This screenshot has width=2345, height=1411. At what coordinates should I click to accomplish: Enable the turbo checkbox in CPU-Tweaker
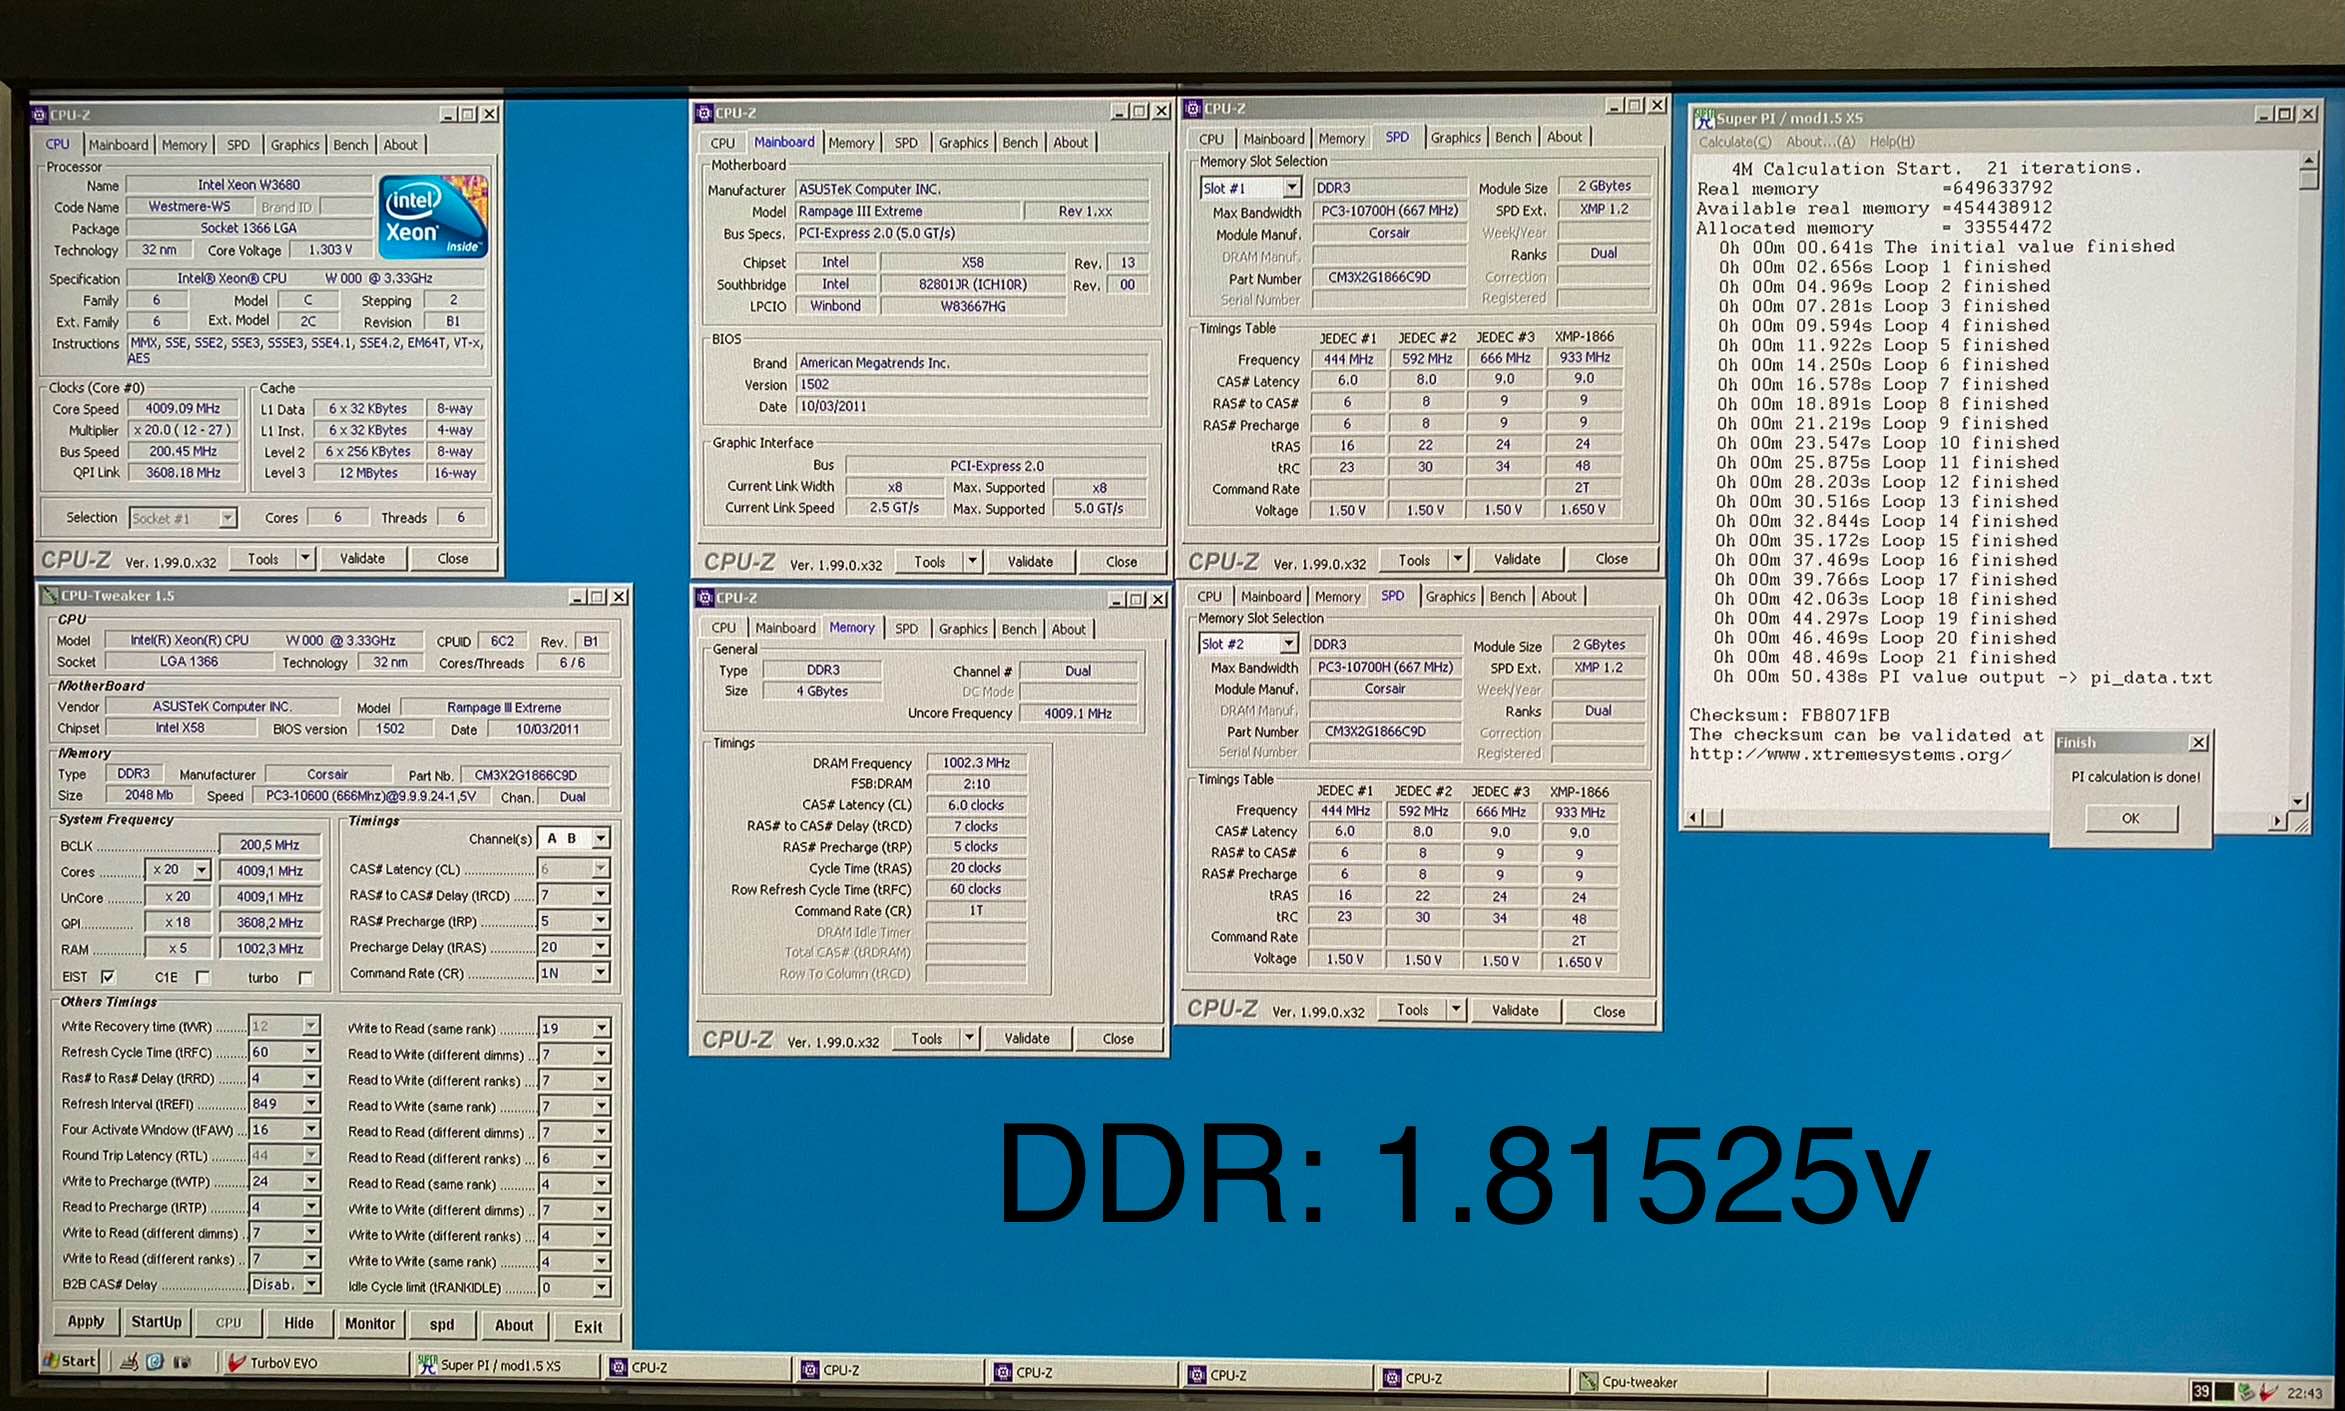coord(306,978)
